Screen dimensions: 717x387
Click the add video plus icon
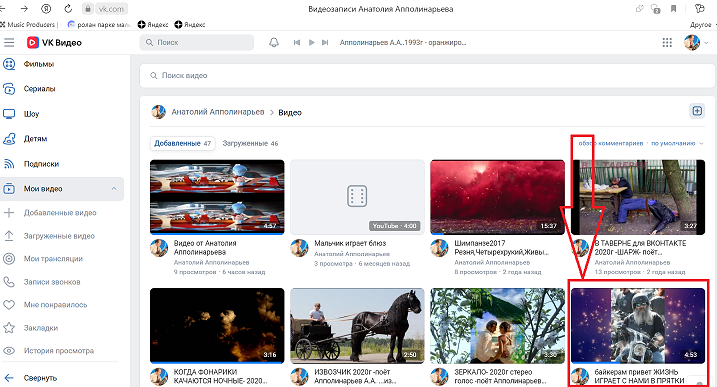(x=697, y=111)
